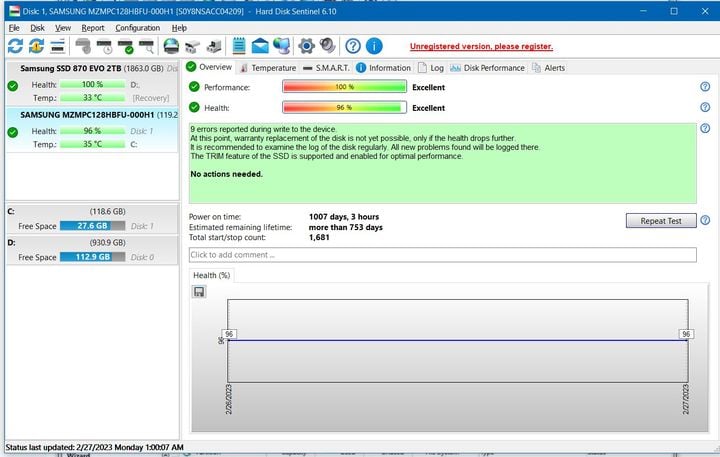Click the speaker sound icon
The width and height of the screenshot is (720, 457).
coord(327,45)
